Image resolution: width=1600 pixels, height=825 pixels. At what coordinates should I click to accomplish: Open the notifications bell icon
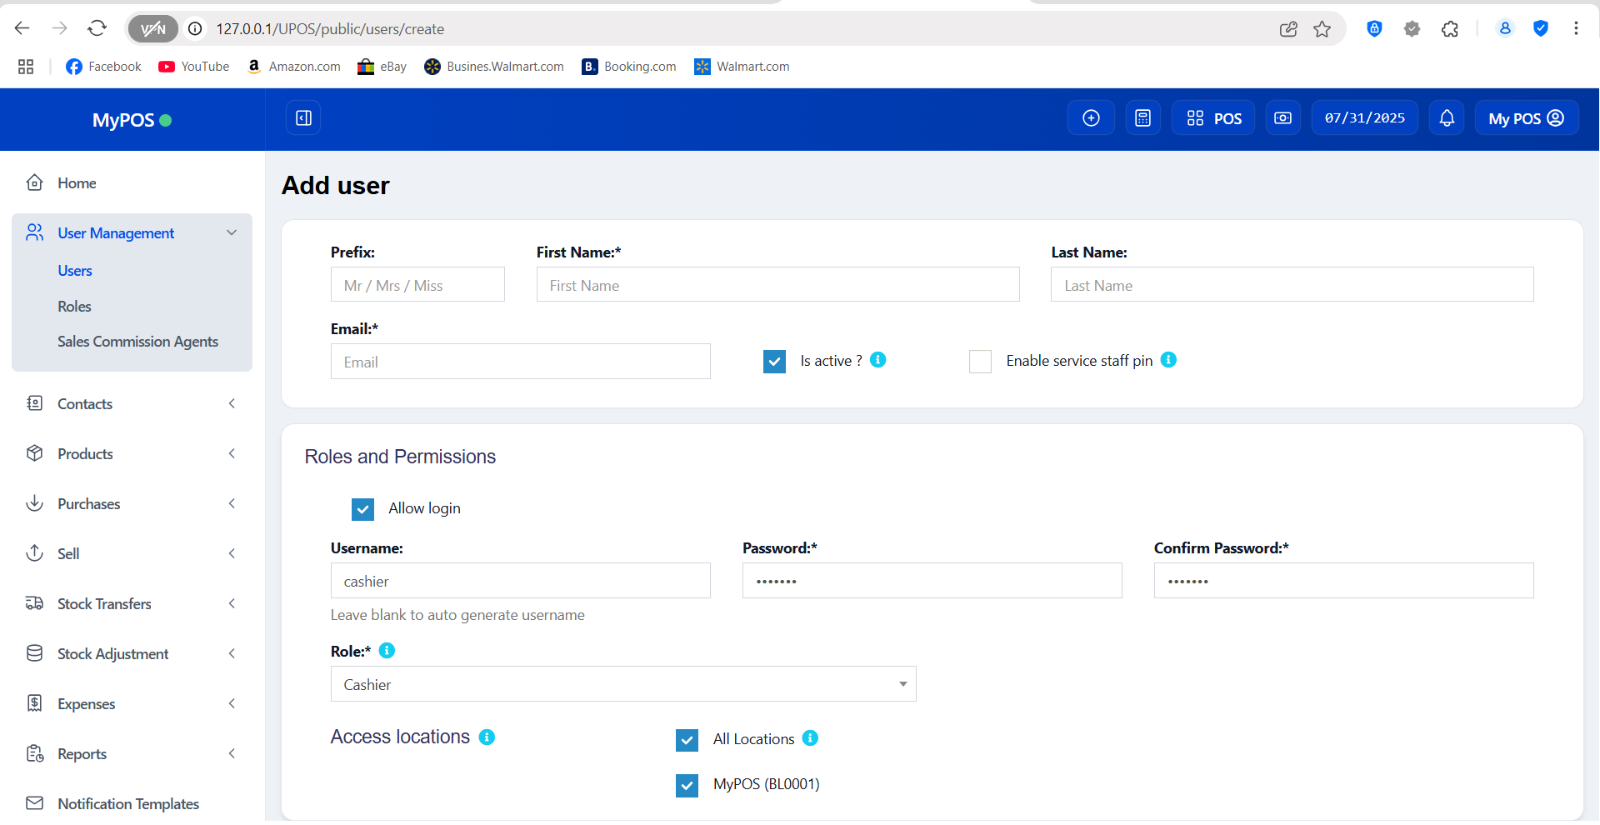[1446, 118]
